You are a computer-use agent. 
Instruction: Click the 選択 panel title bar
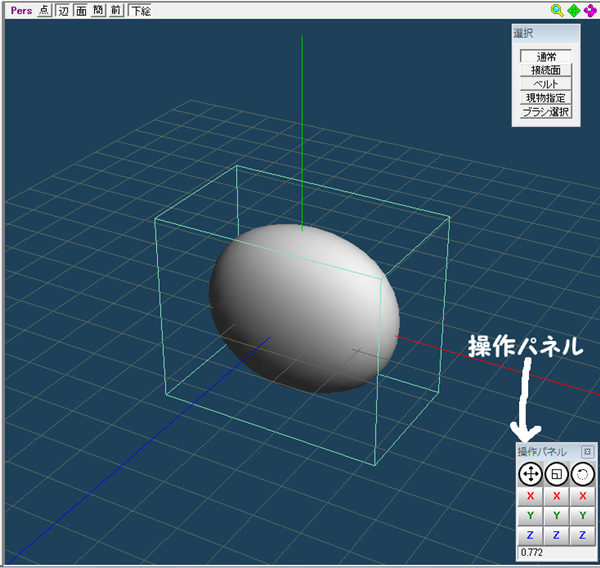[x=546, y=34]
